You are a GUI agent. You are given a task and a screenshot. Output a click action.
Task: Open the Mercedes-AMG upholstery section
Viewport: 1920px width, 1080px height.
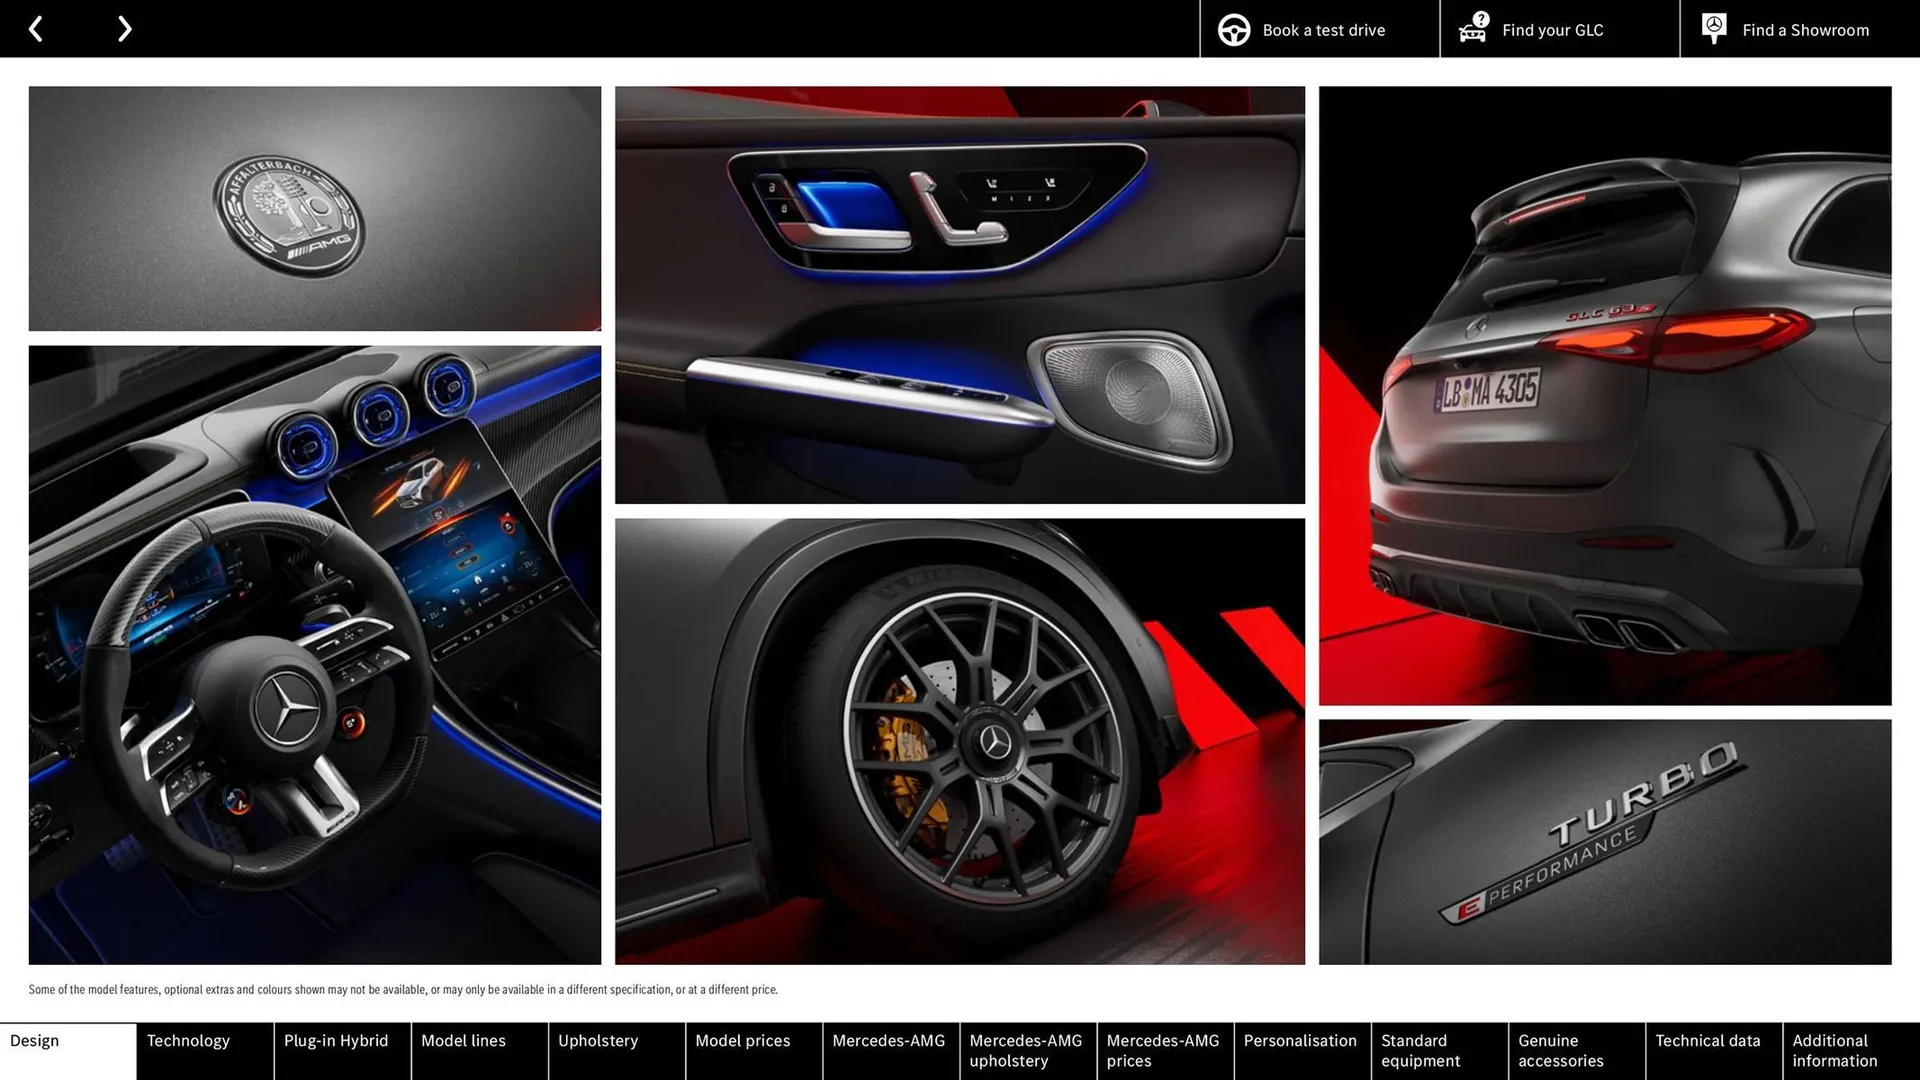click(x=1026, y=1050)
